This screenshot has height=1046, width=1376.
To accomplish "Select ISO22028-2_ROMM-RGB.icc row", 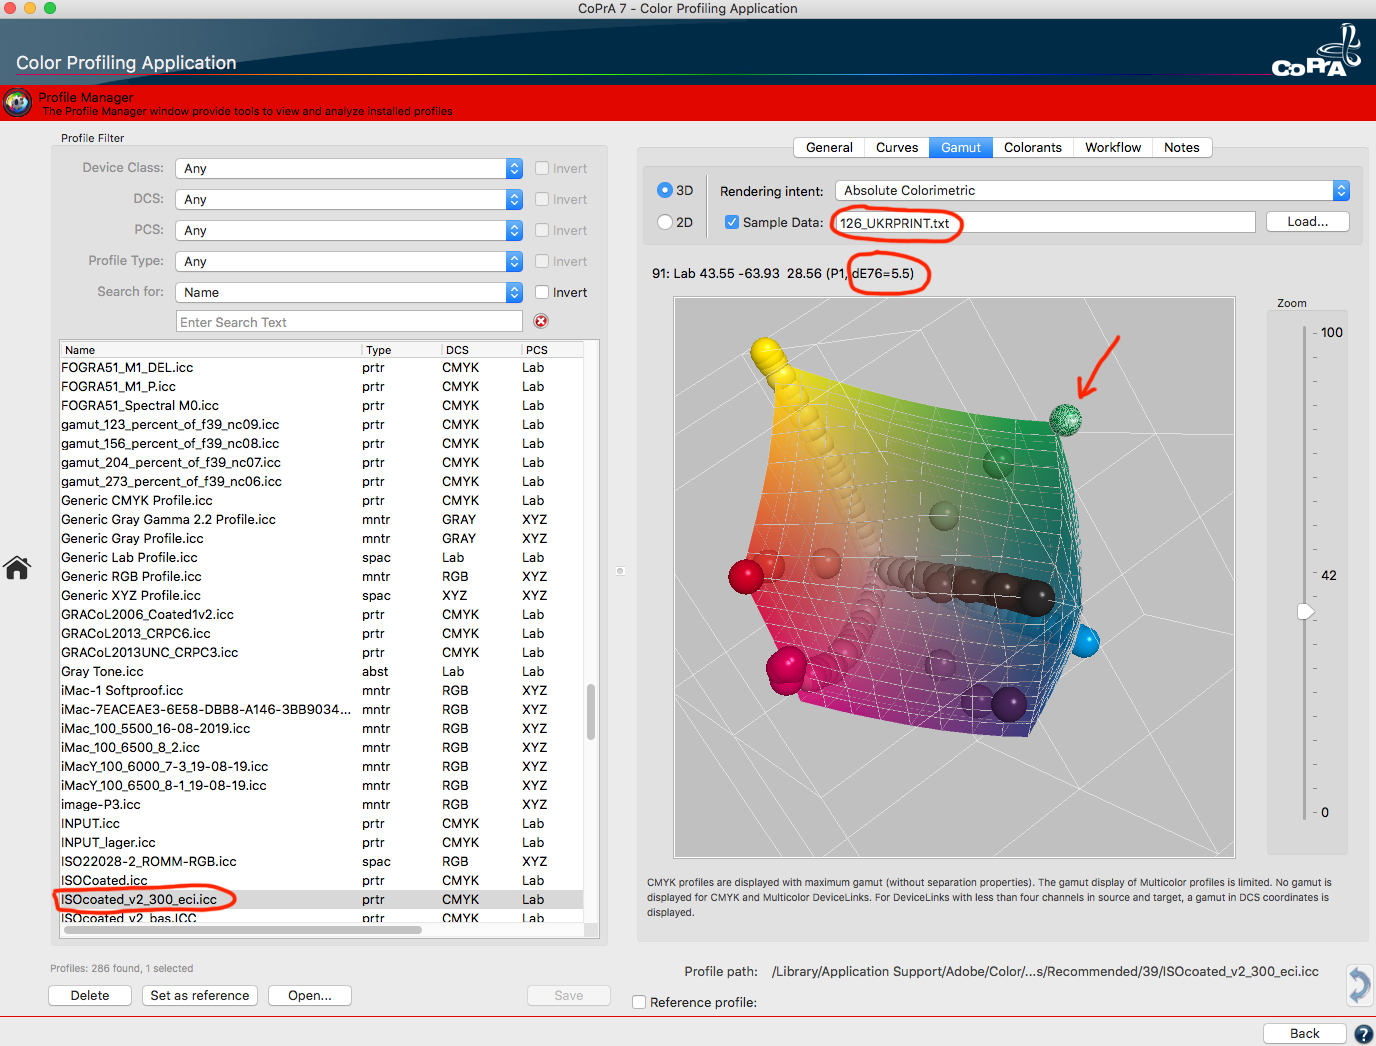I will pos(321,861).
